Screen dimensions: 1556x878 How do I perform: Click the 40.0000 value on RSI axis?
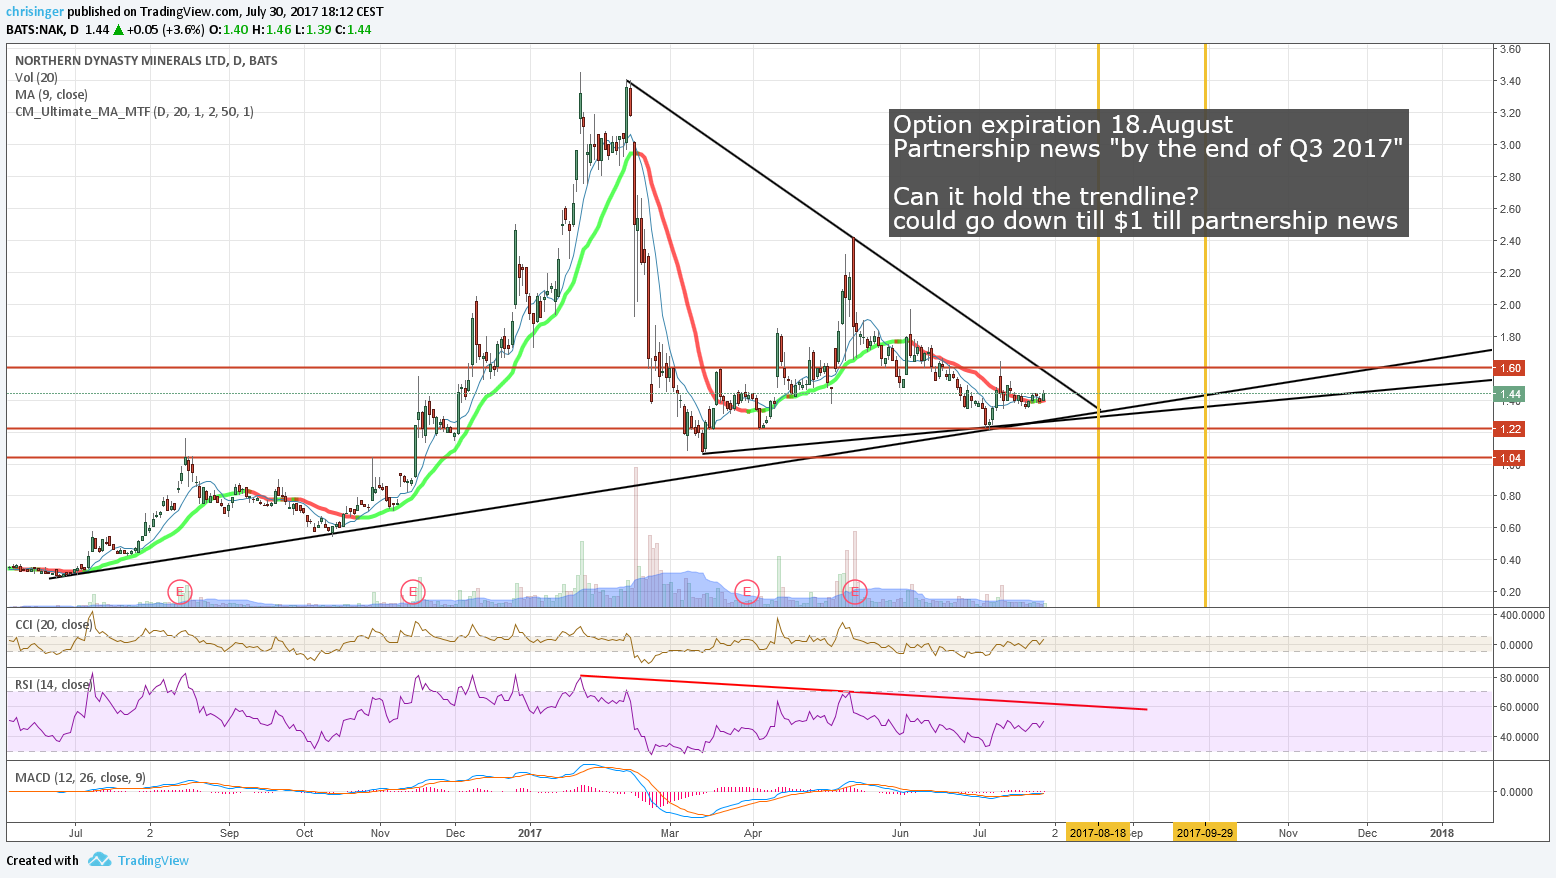pyautogui.click(x=1520, y=738)
